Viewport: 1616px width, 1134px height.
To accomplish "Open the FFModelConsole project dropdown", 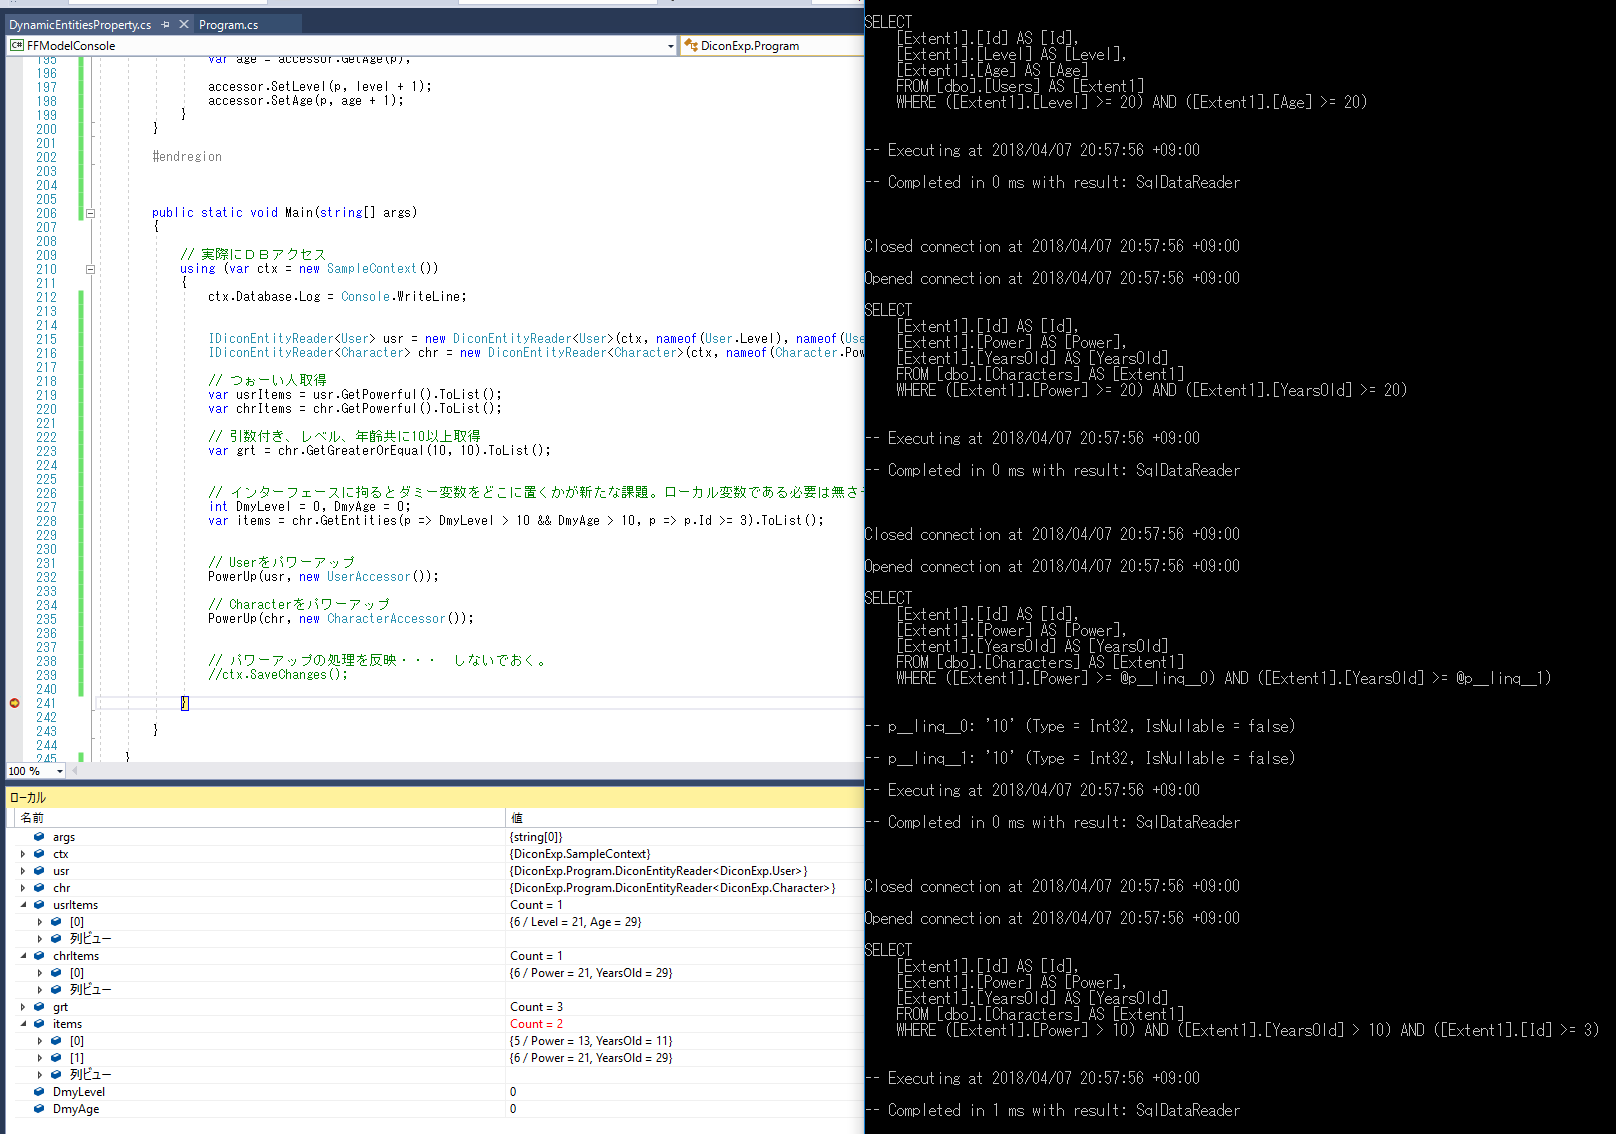I will tap(670, 45).
